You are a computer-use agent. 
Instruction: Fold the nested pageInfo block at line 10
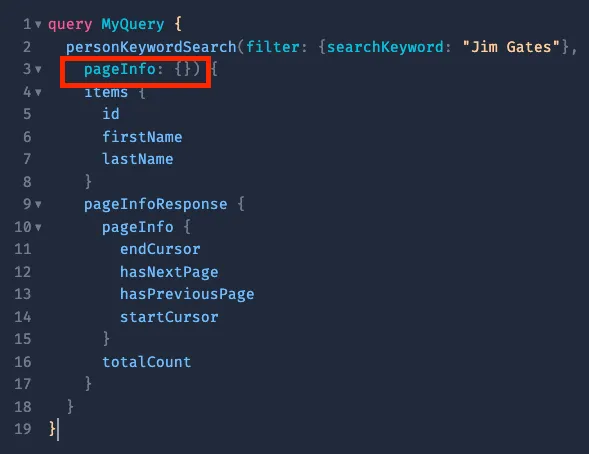click(x=38, y=227)
